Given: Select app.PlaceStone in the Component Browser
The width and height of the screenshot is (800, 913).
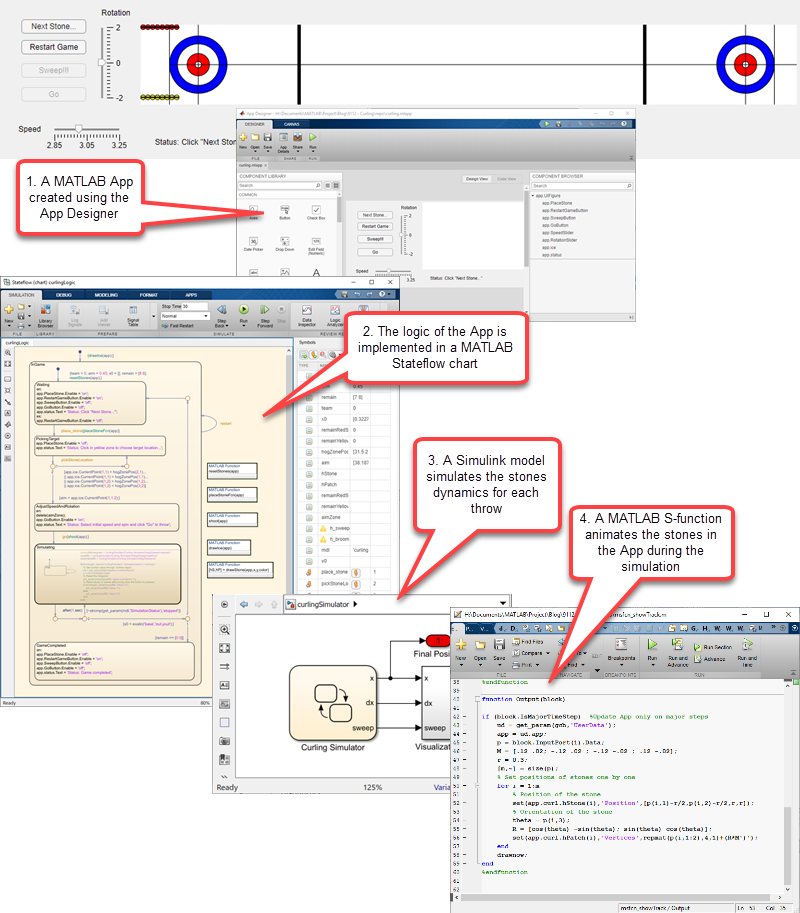Looking at the screenshot, I should click(557, 203).
